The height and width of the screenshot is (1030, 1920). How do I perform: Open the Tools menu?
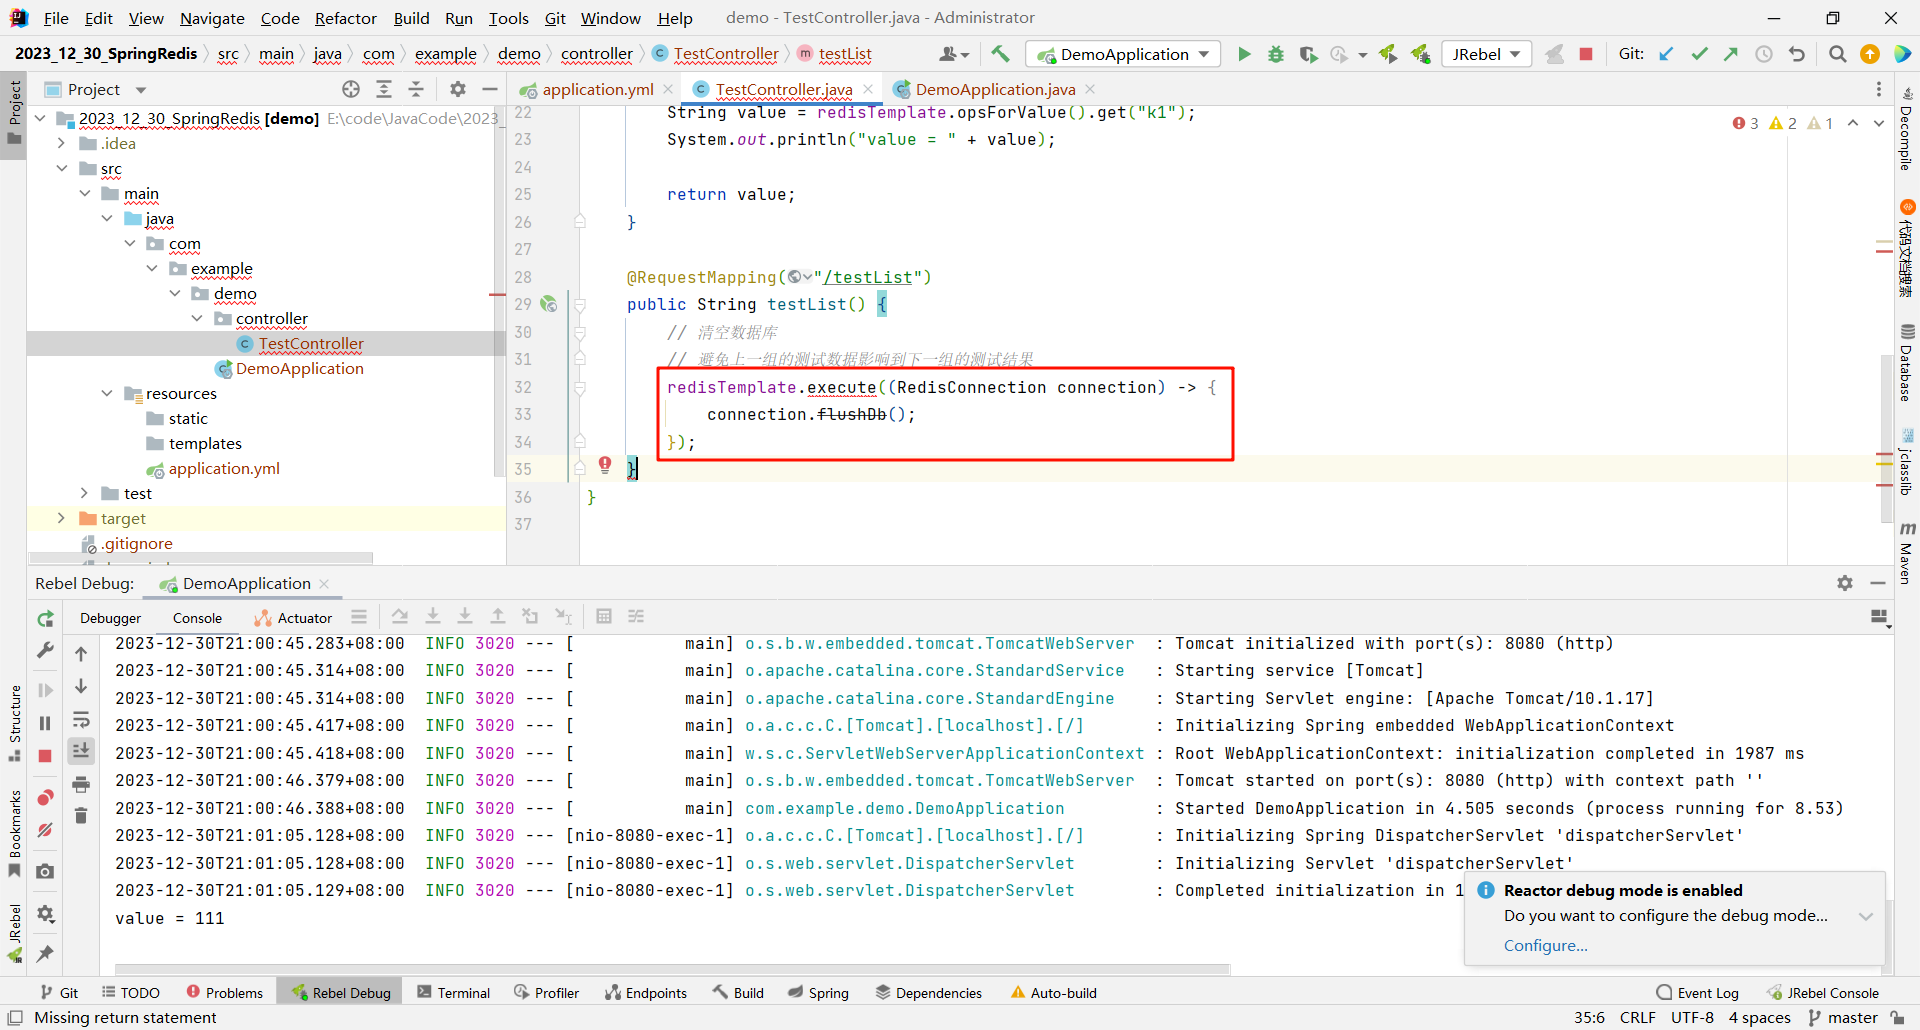[508, 18]
